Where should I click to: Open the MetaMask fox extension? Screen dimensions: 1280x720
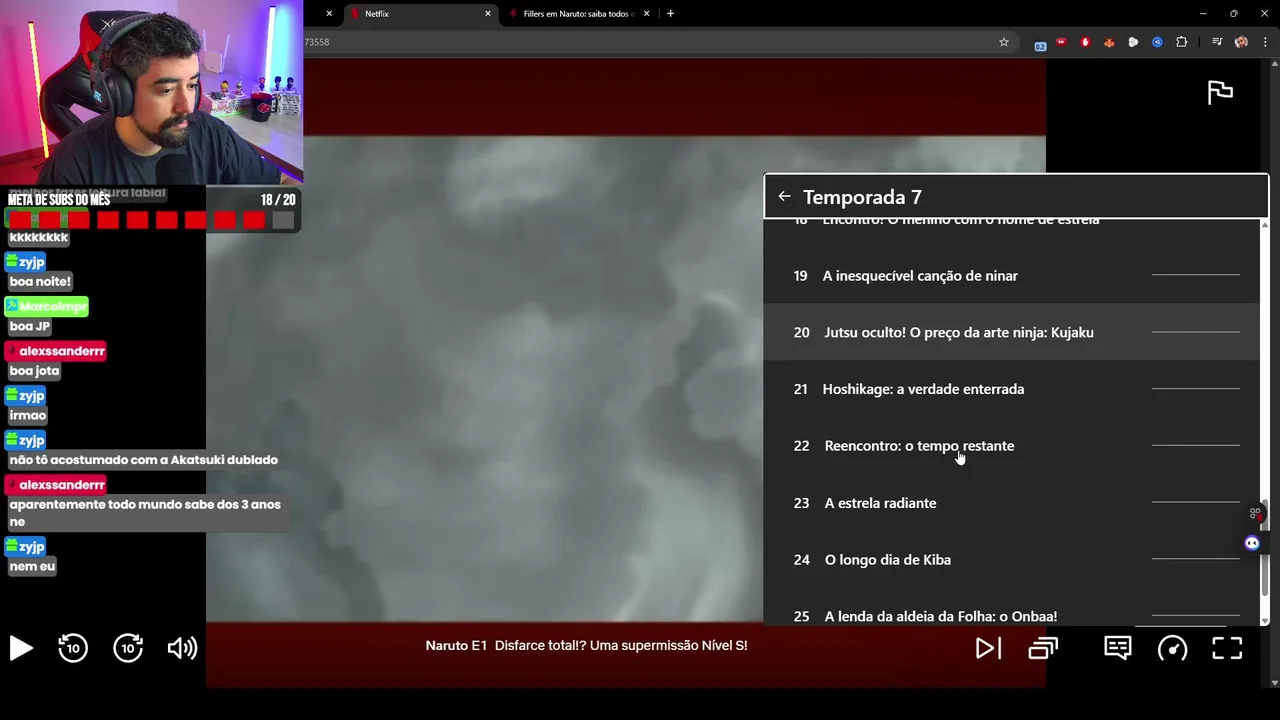click(1109, 42)
